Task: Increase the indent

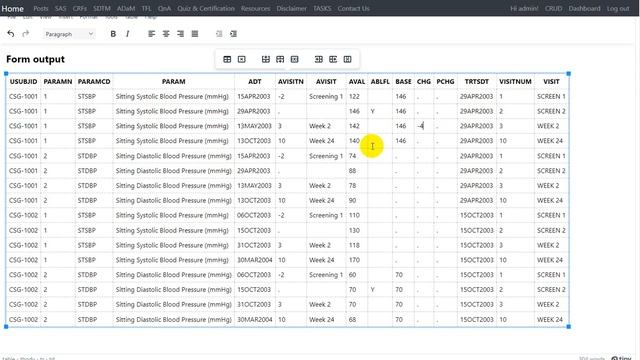Action: point(233,34)
